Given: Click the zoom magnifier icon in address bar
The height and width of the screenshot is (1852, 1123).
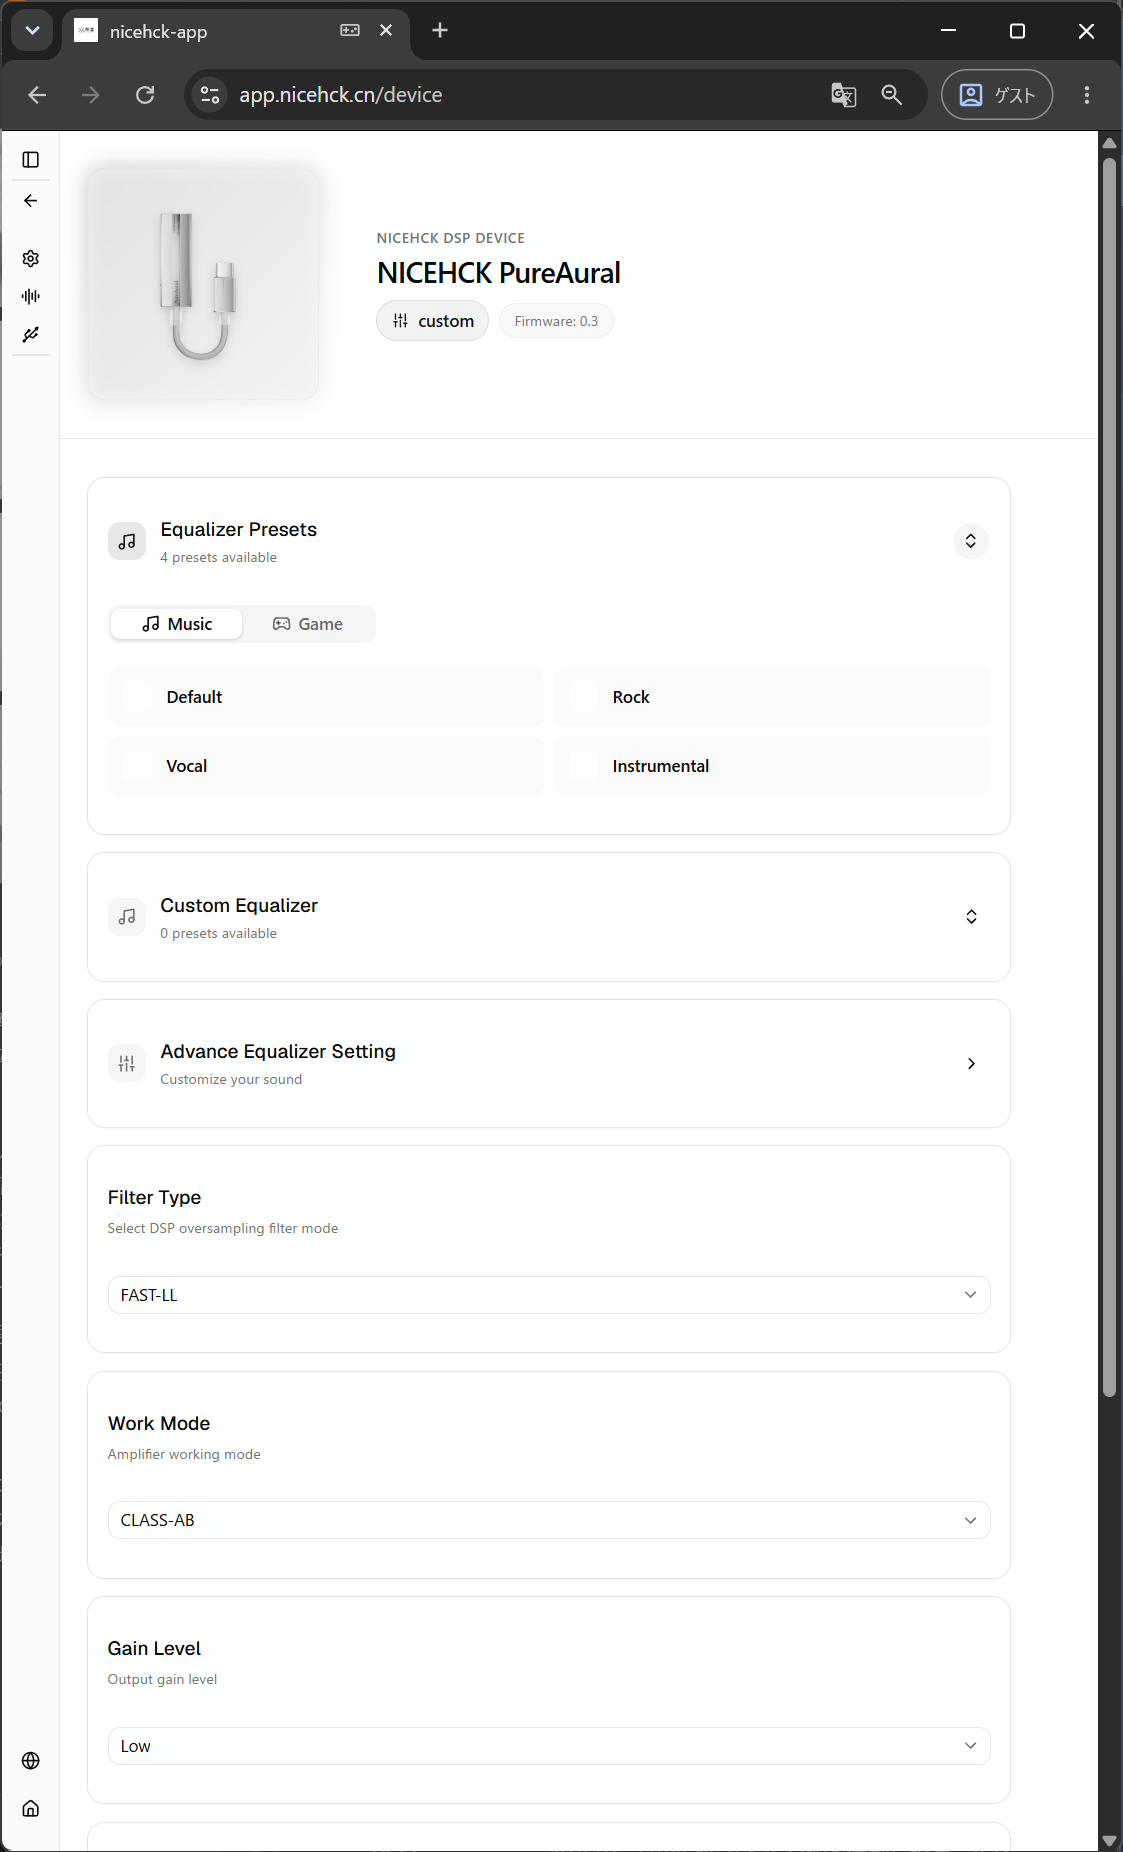Looking at the screenshot, I should pos(891,95).
